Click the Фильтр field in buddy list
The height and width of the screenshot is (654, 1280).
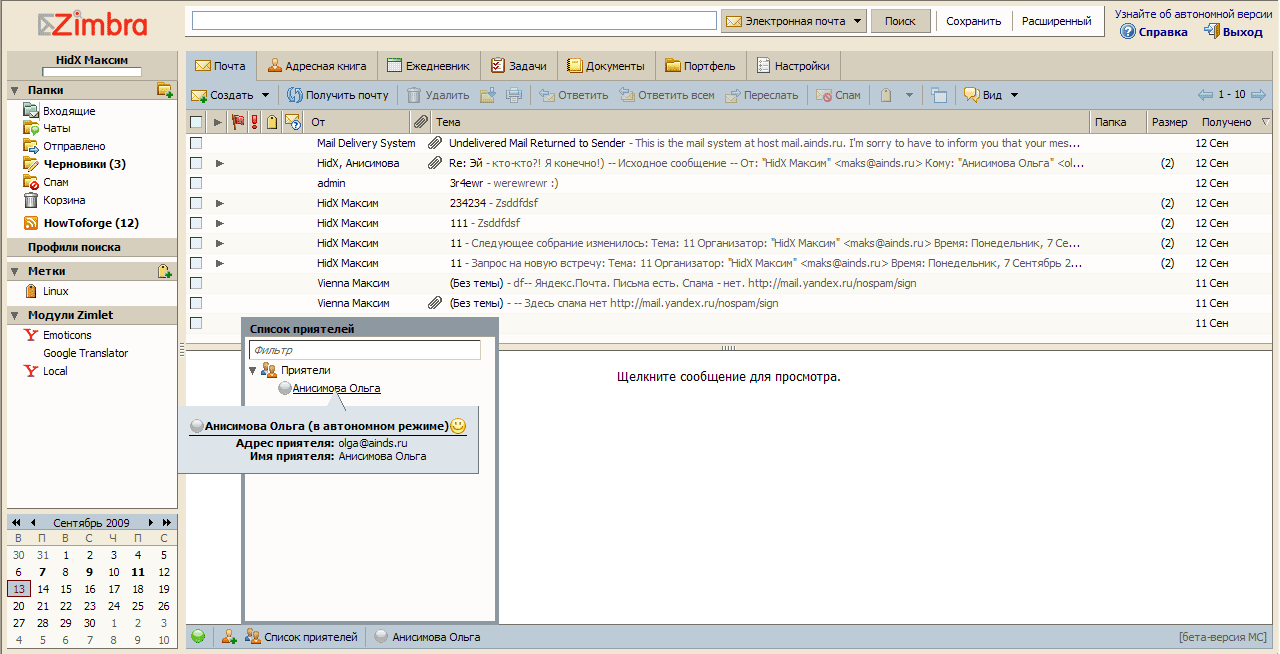(x=364, y=350)
